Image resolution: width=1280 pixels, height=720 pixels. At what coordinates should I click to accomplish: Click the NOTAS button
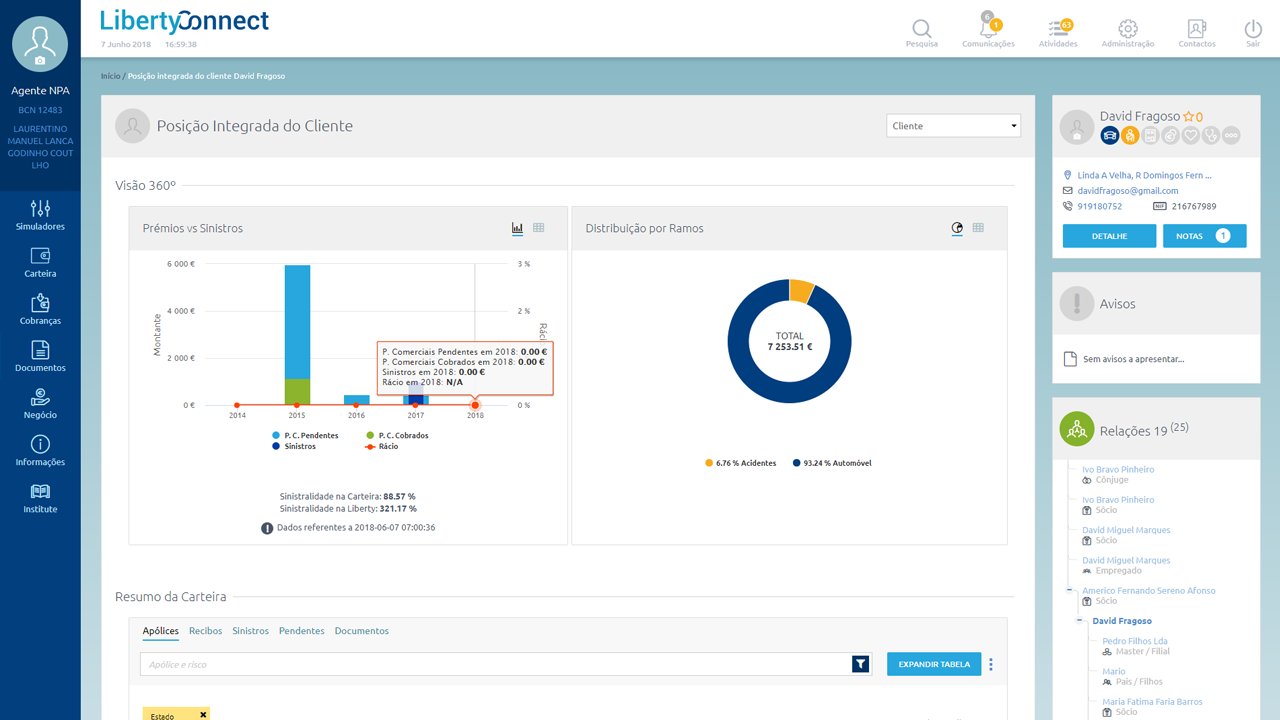click(1204, 236)
